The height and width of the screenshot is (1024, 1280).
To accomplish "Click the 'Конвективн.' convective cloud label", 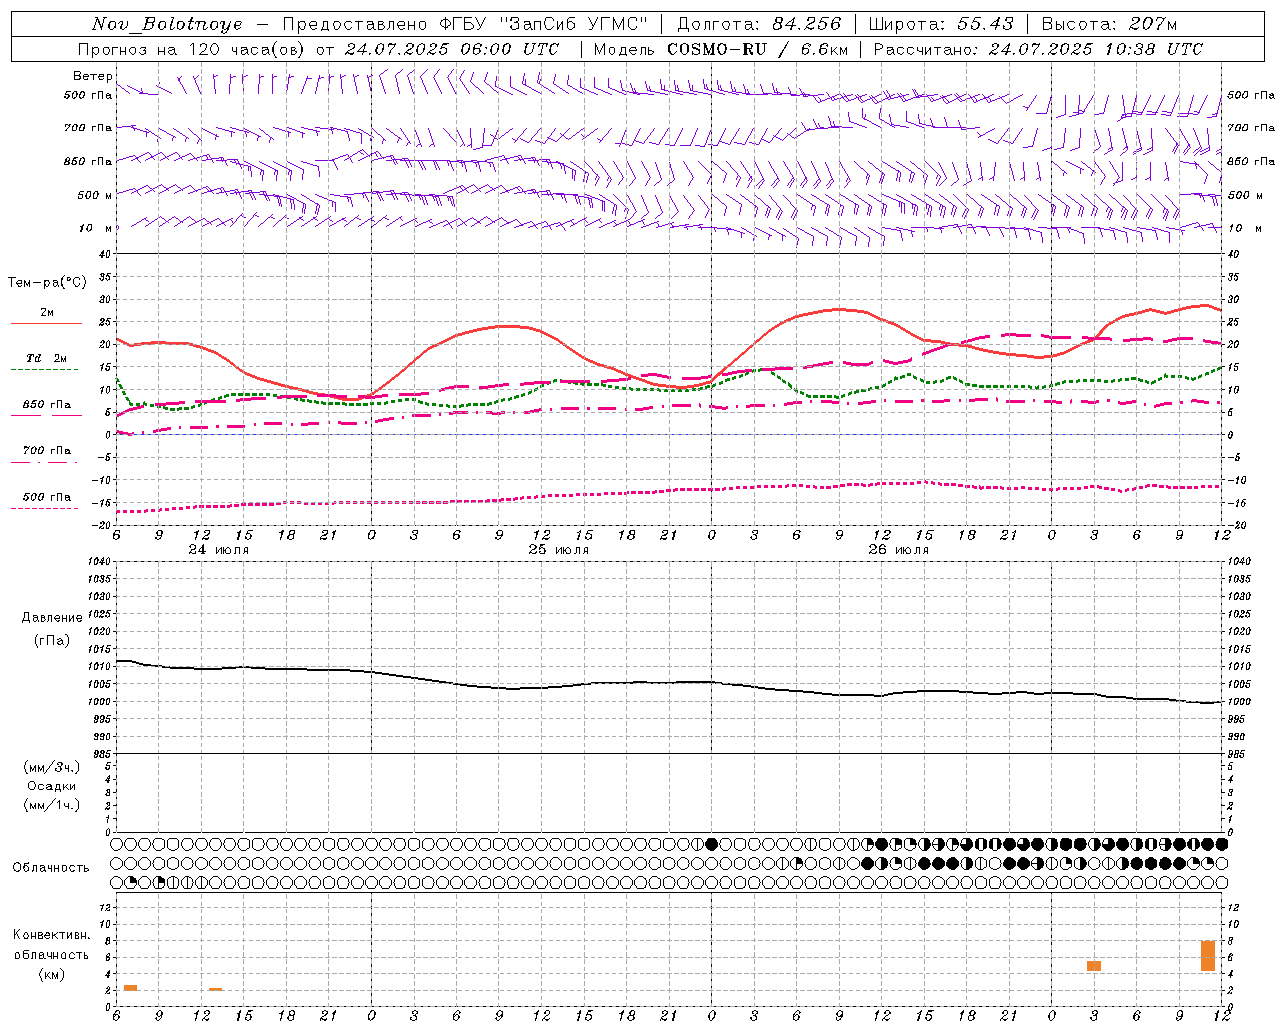I will [x=52, y=935].
